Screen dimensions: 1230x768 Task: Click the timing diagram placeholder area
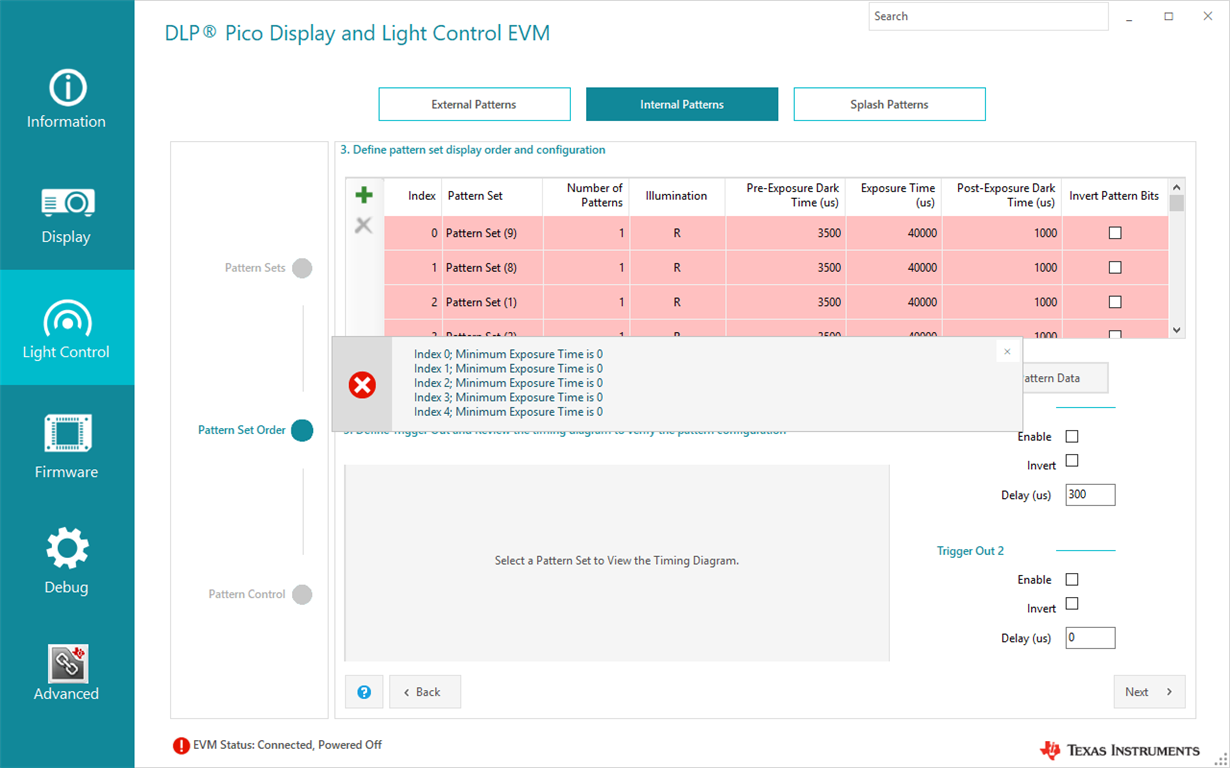pyautogui.click(x=617, y=562)
